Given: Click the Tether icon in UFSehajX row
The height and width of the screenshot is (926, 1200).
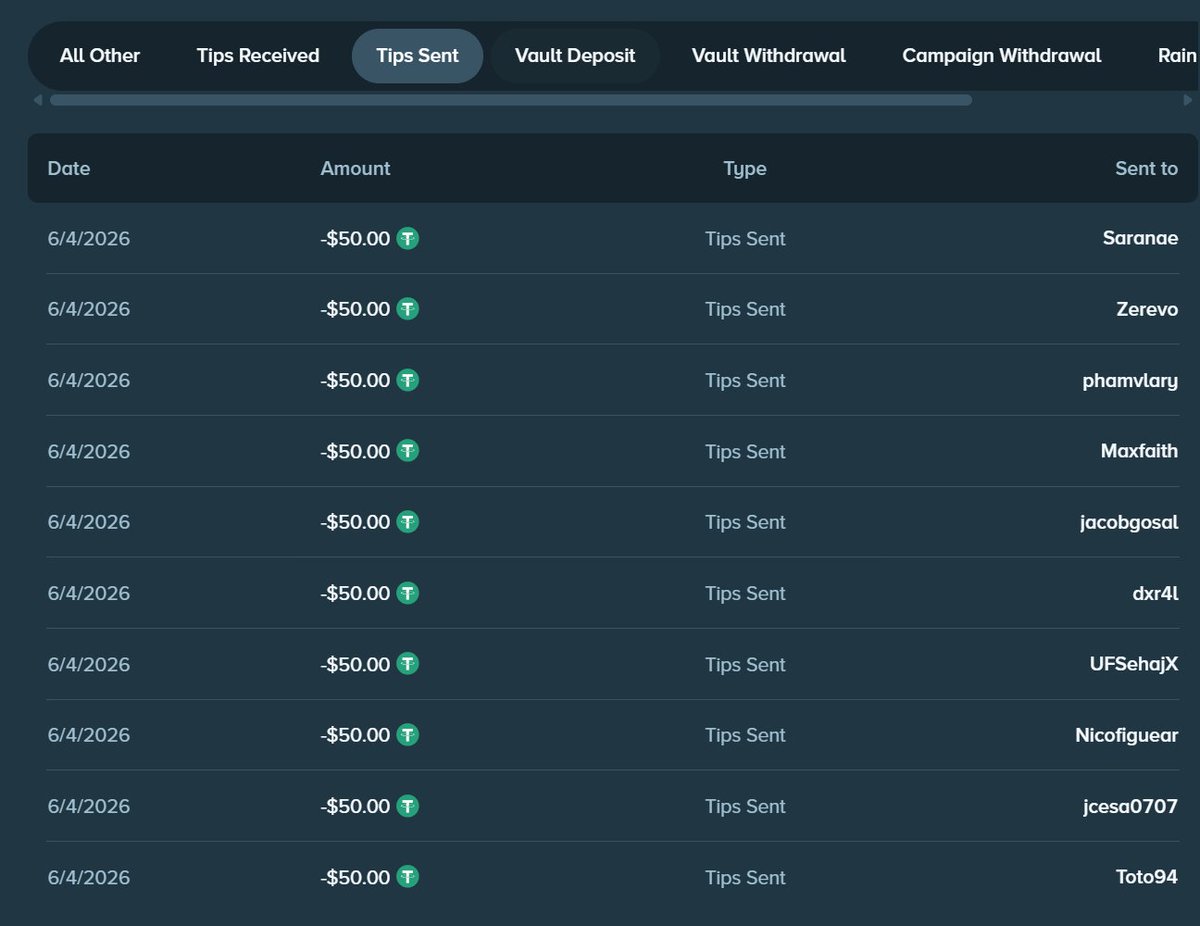Looking at the screenshot, I should [407, 664].
